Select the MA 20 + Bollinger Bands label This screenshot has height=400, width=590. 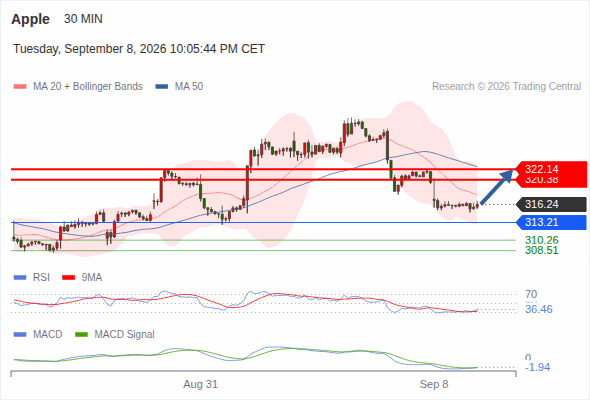pyautogui.click(x=88, y=87)
